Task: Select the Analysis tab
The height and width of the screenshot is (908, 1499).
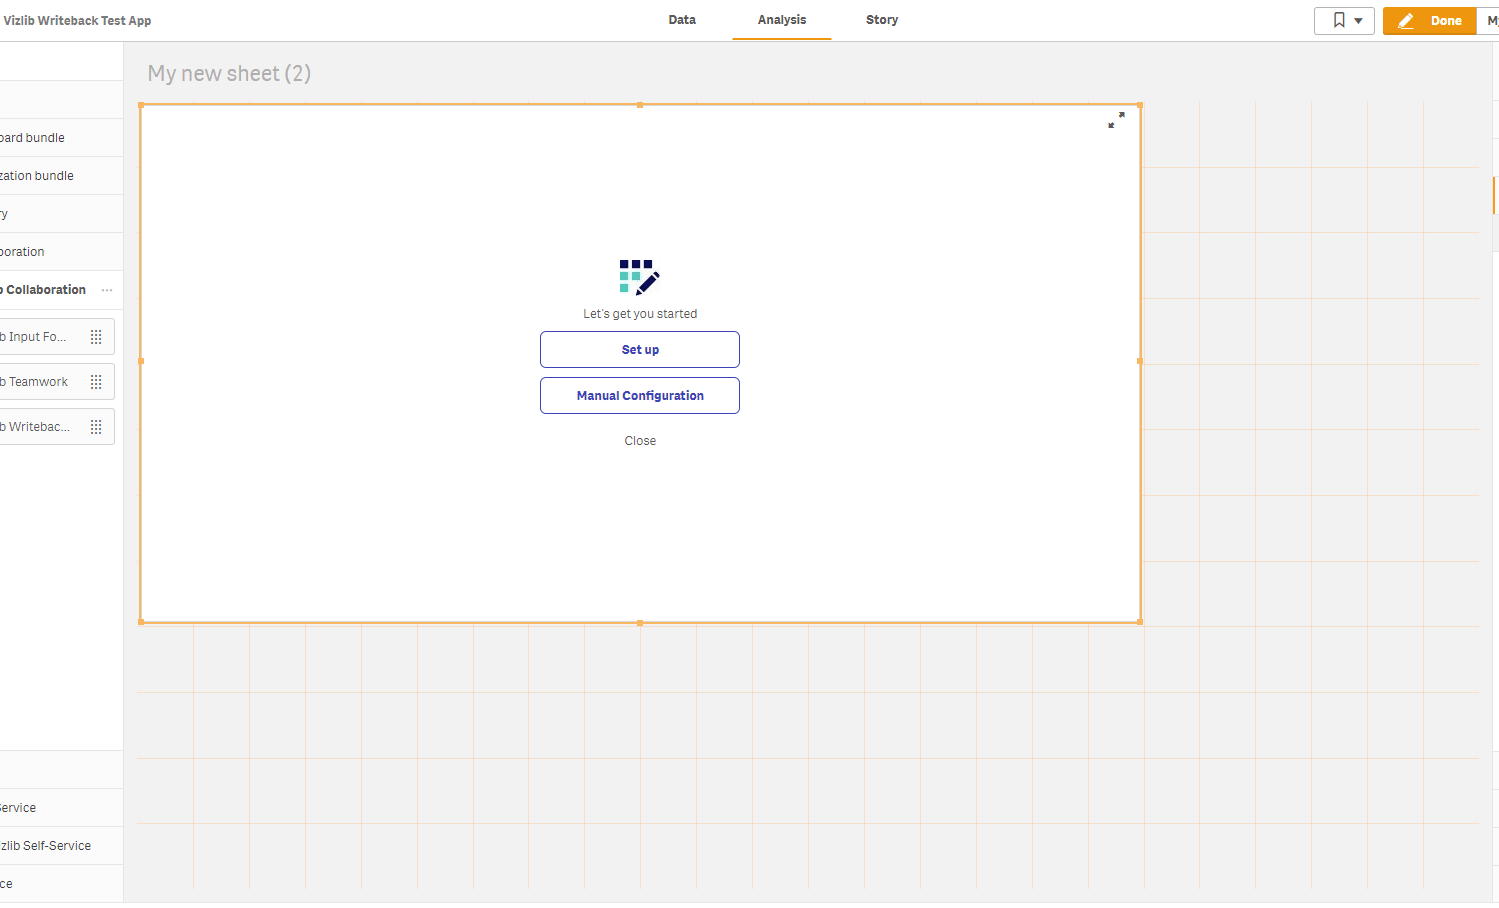Action: (781, 20)
